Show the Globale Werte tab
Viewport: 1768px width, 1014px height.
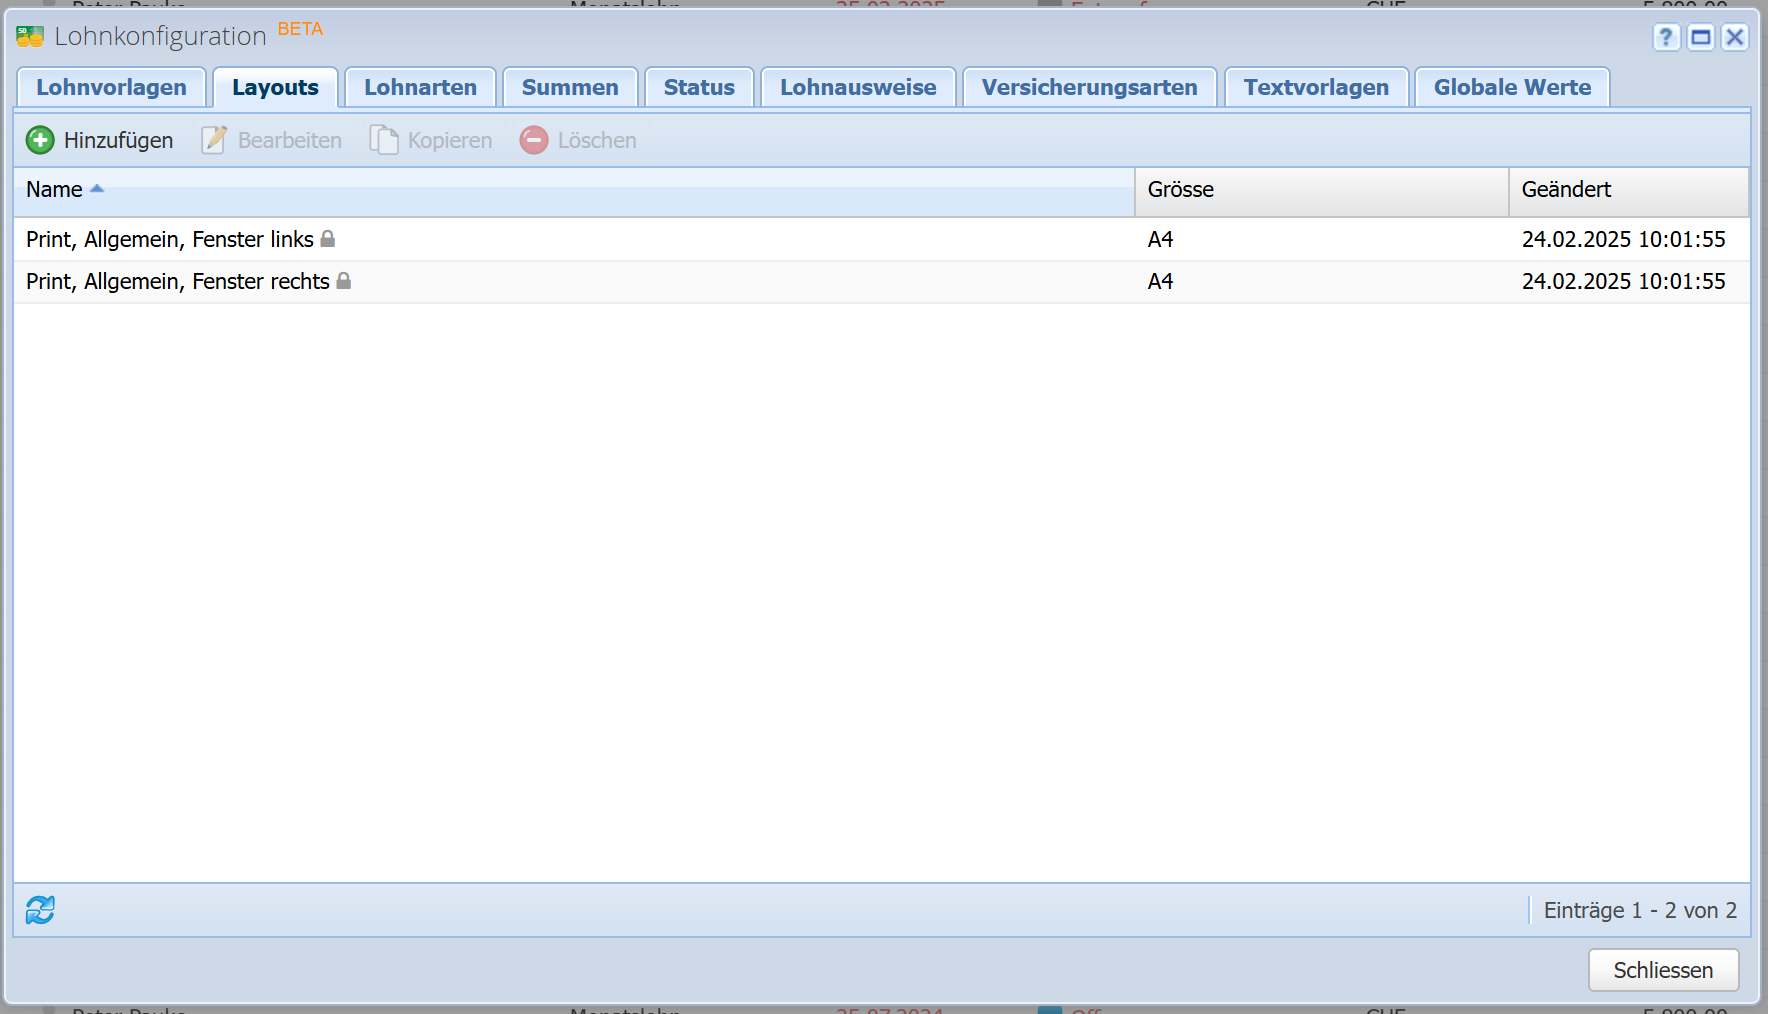pyautogui.click(x=1512, y=88)
